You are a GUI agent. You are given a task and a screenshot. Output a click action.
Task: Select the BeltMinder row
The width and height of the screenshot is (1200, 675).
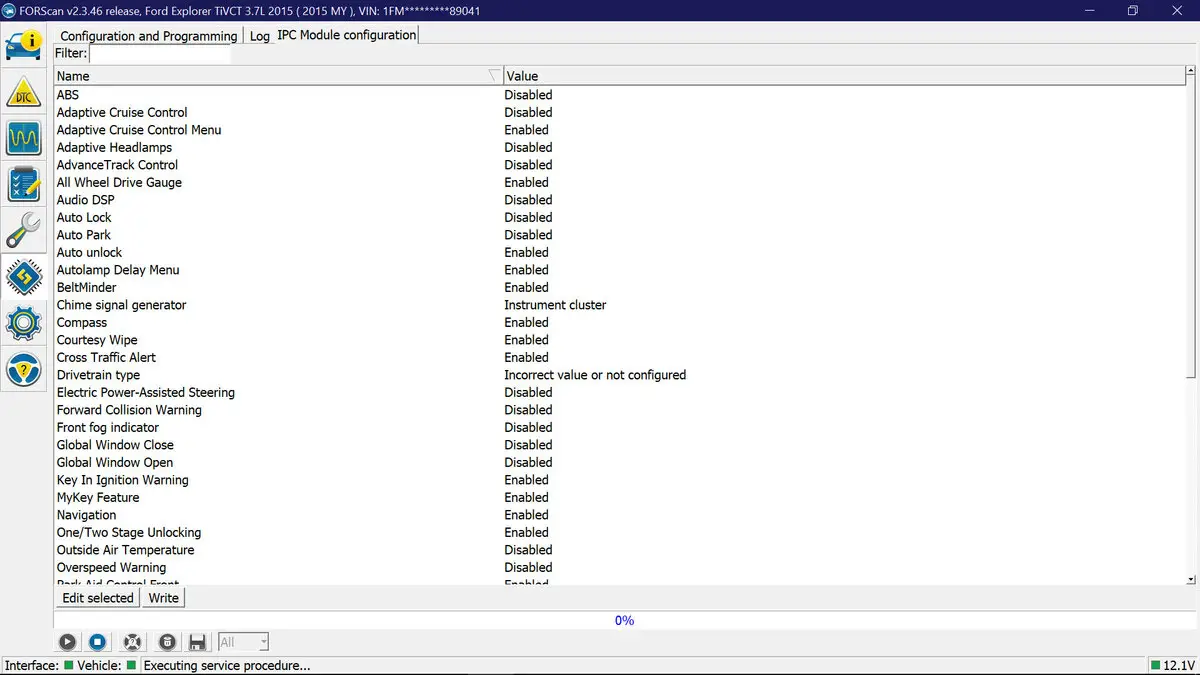coord(619,288)
